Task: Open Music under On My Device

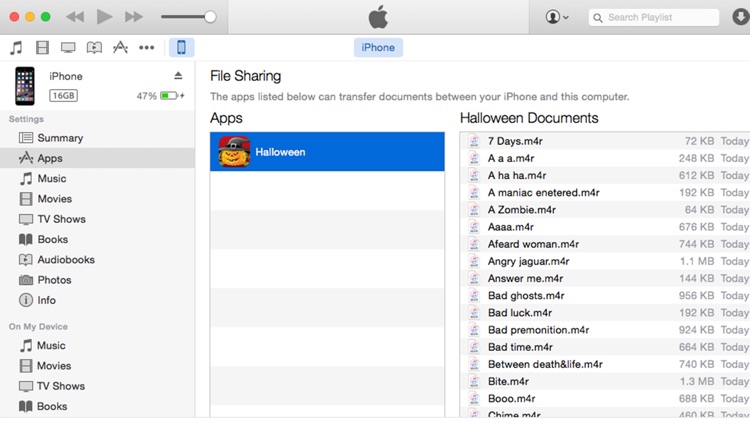Action: 97,345
